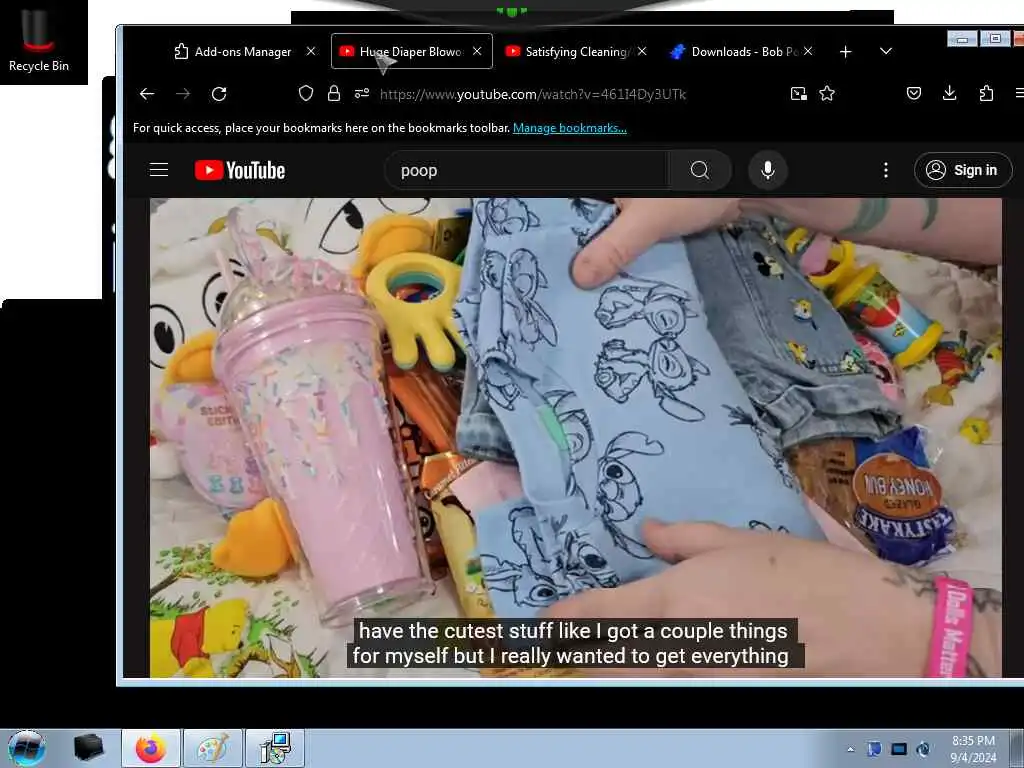Close the Huge Diaper Blowo tab

pos(477,51)
